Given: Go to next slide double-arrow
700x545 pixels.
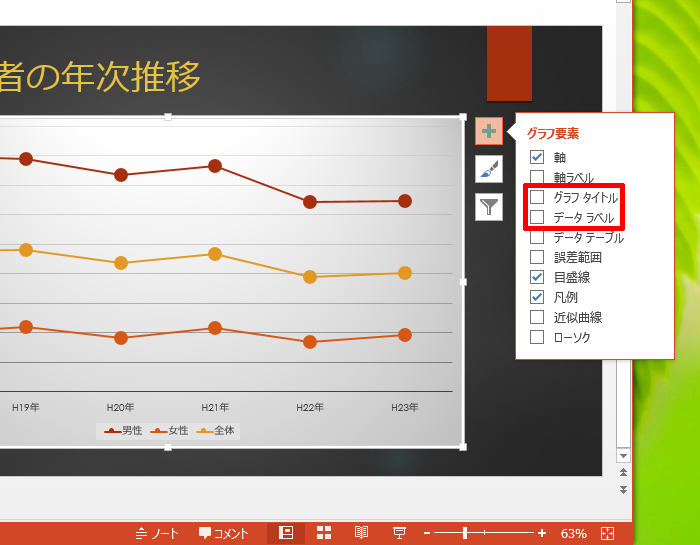Looking at the screenshot, I should pos(623,490).
